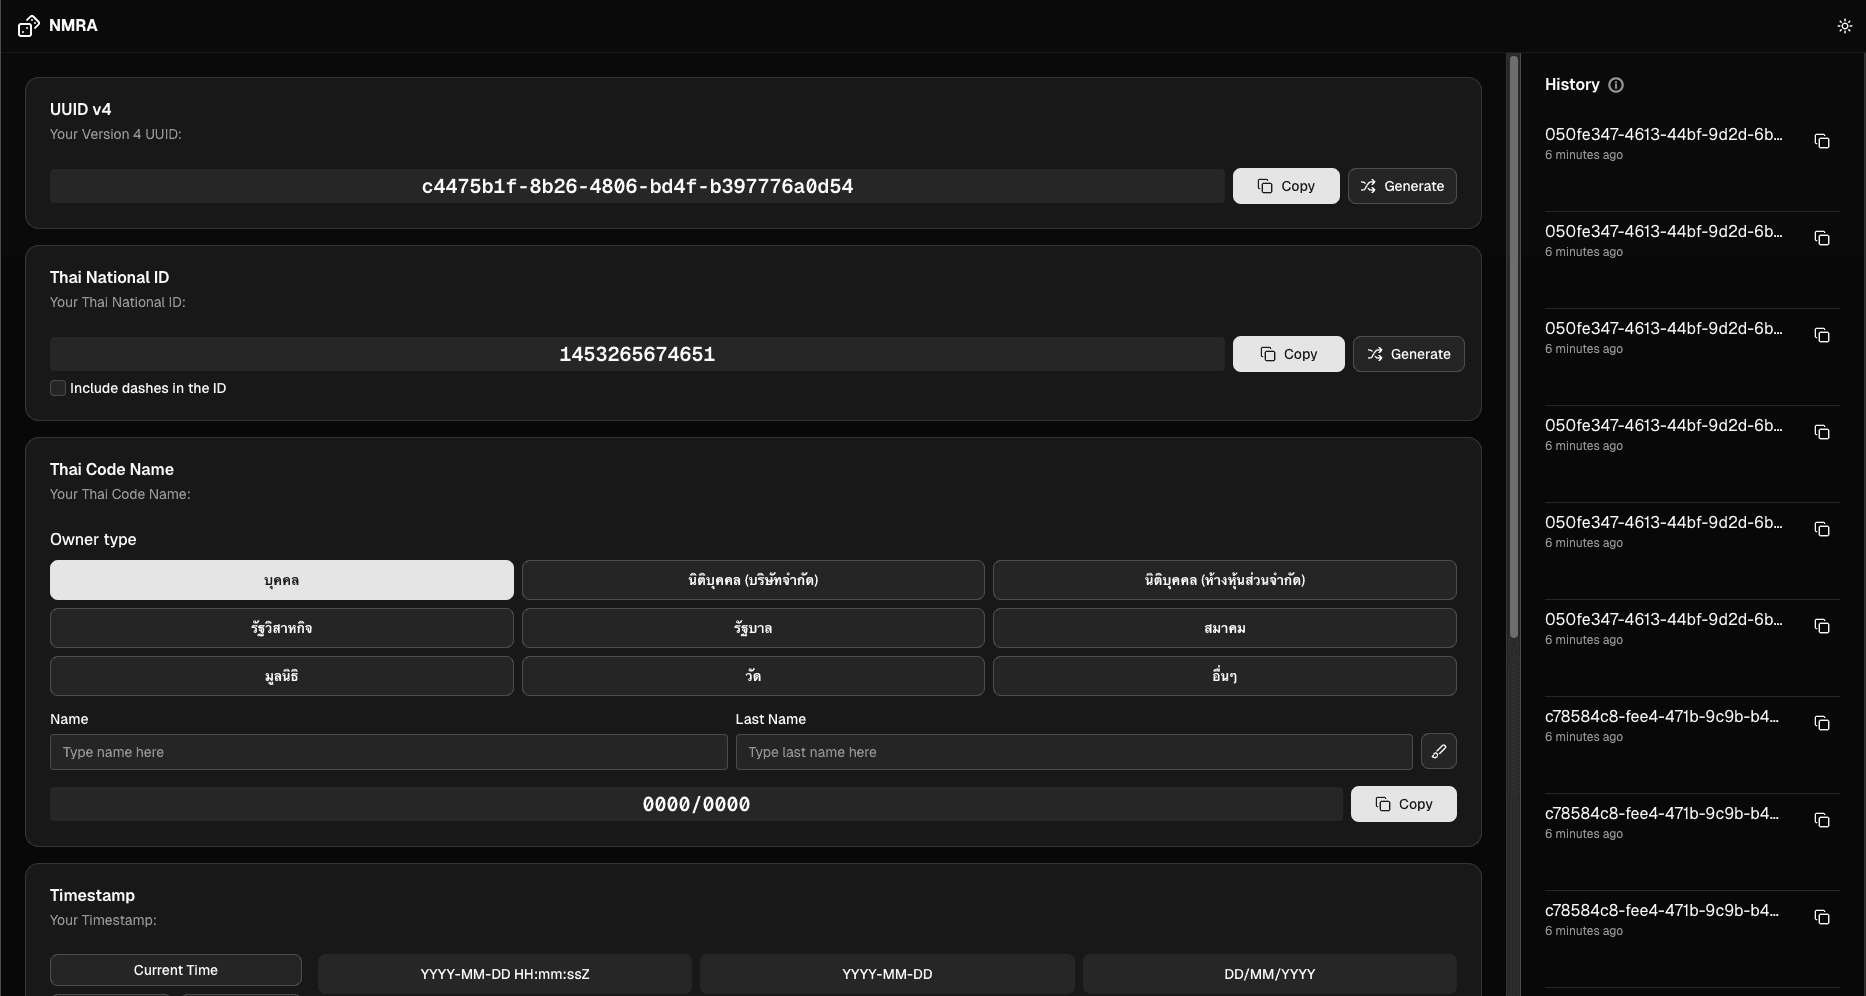Copy the last visible c78584c8 history entry
Screen dimensions: 1866x996
(x=1821, y=917)
